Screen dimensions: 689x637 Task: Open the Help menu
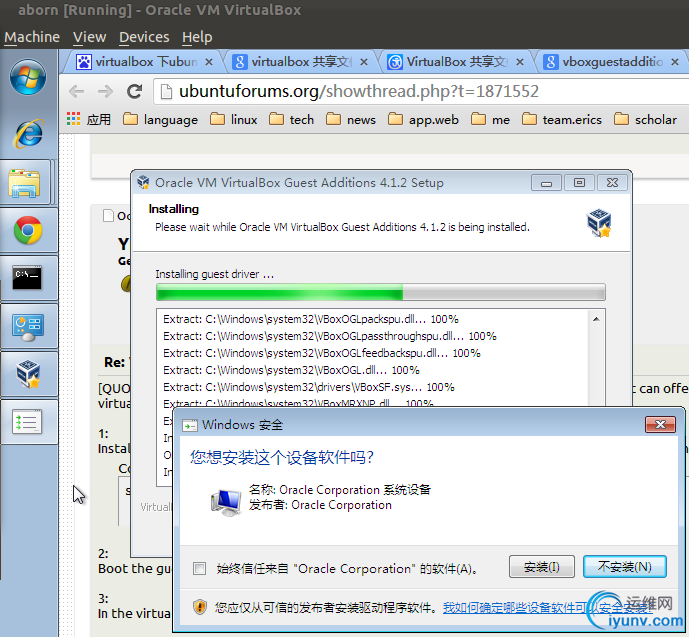point(197,37)
